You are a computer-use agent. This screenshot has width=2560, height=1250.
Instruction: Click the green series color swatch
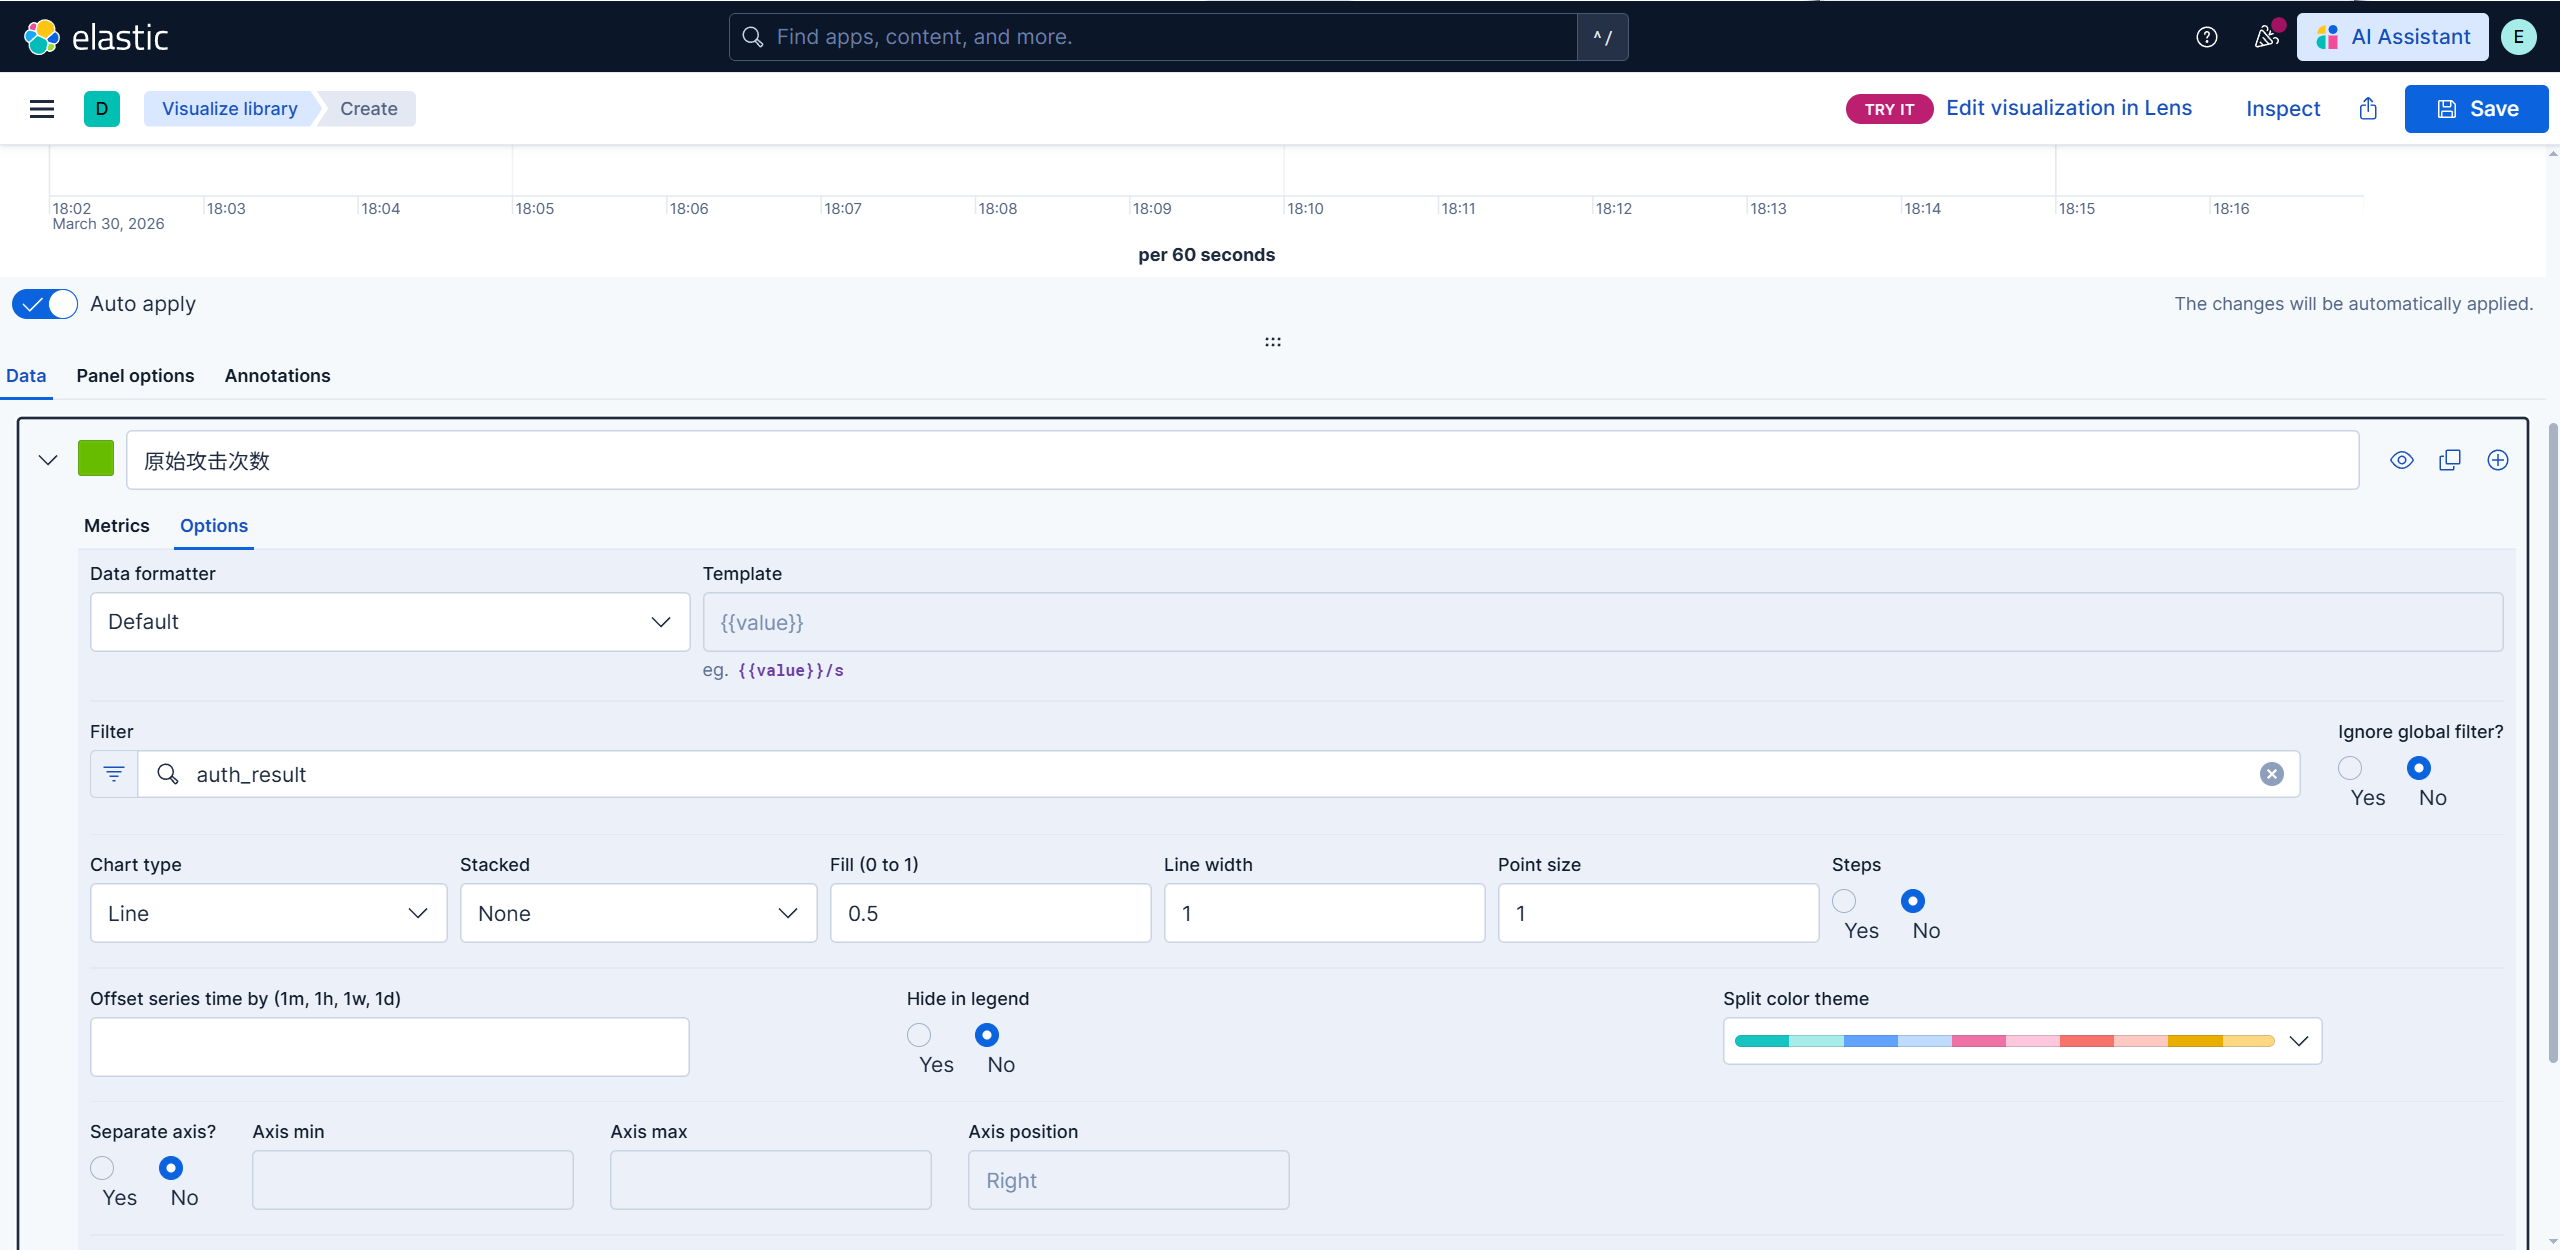pyautogui.click(x=96, y=459)
